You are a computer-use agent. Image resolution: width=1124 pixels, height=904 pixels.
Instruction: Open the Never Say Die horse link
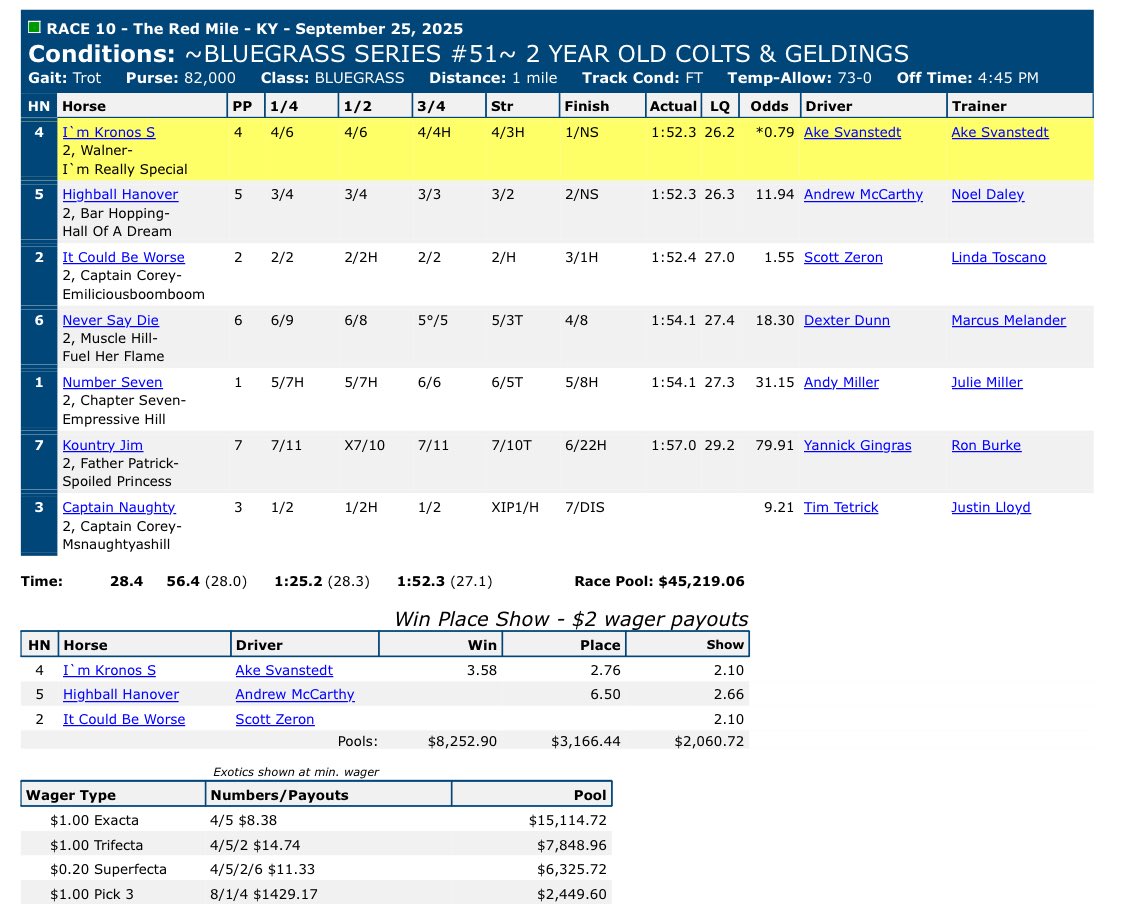coord(110,320)
